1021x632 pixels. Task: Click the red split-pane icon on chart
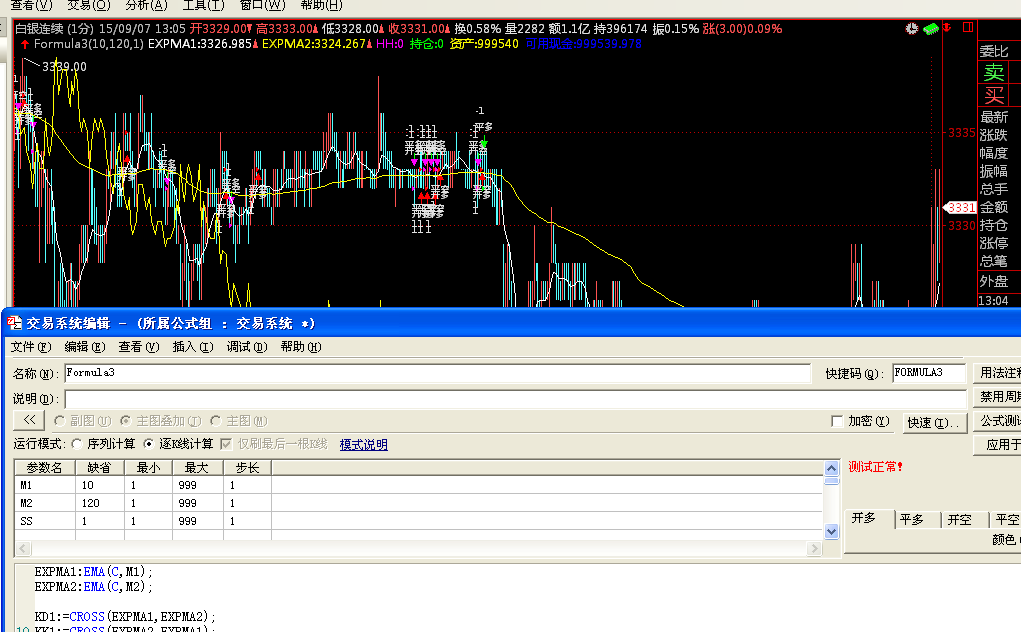(x=968, y=27)
